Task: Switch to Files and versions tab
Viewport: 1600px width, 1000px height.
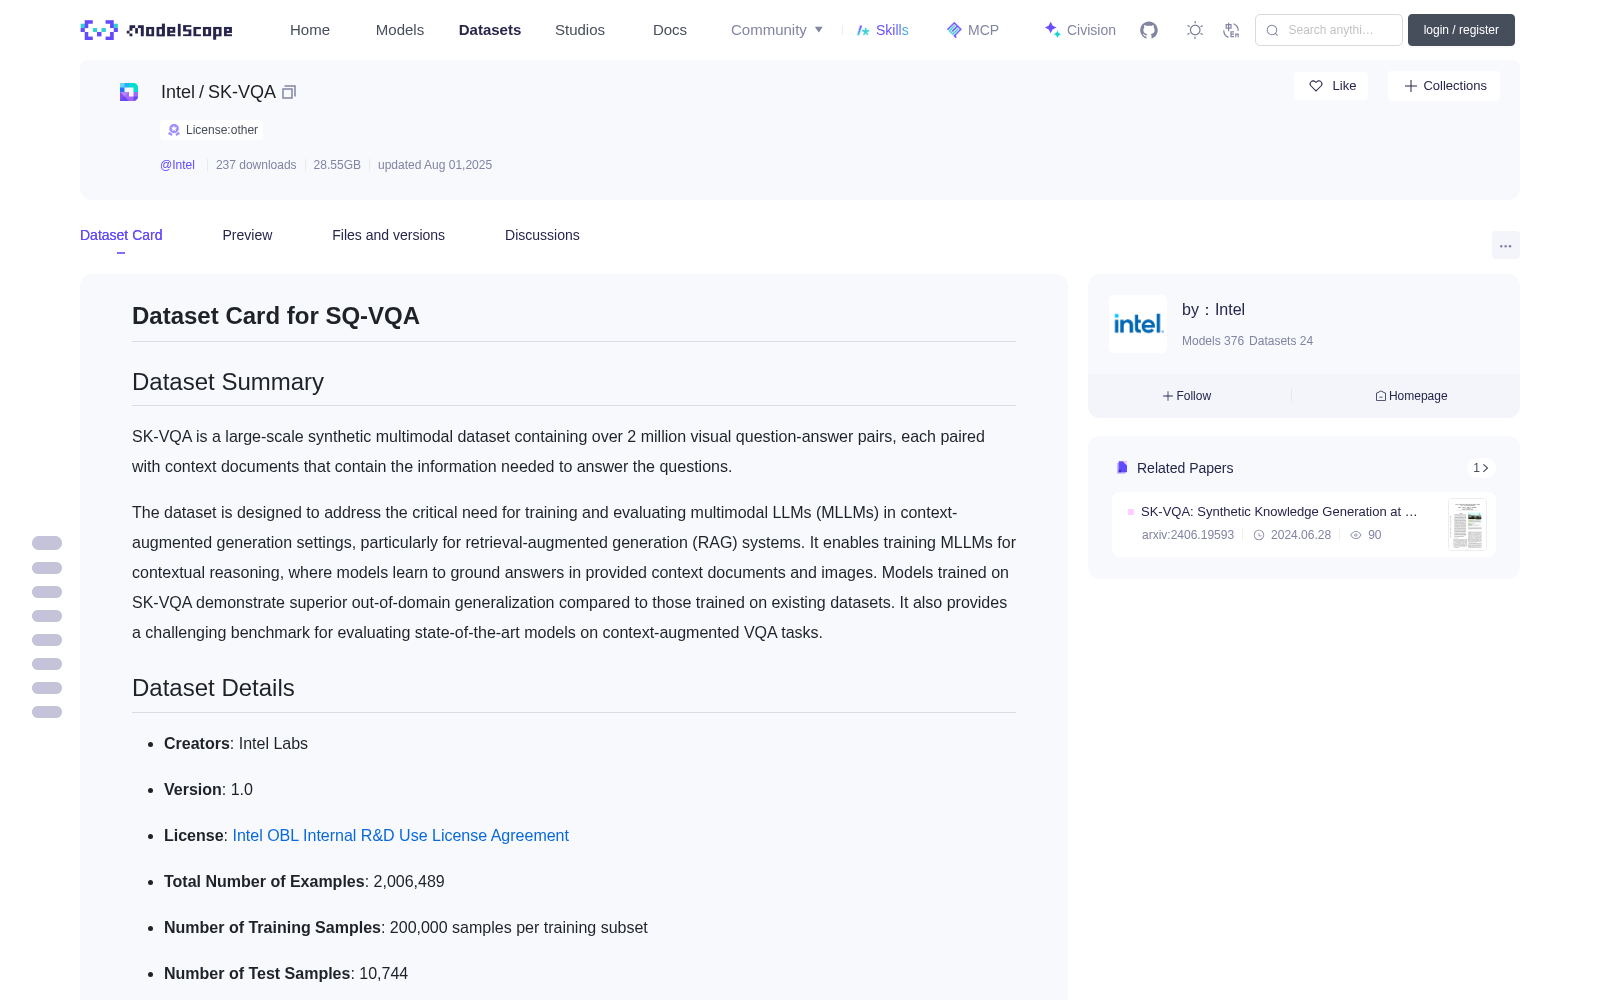Action: [388, 235]
